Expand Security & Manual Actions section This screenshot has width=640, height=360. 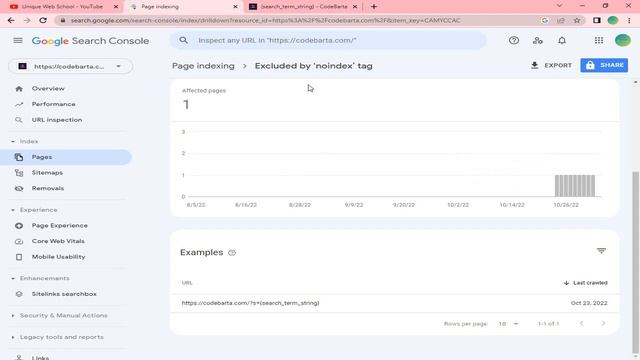[x=13, y=316]
